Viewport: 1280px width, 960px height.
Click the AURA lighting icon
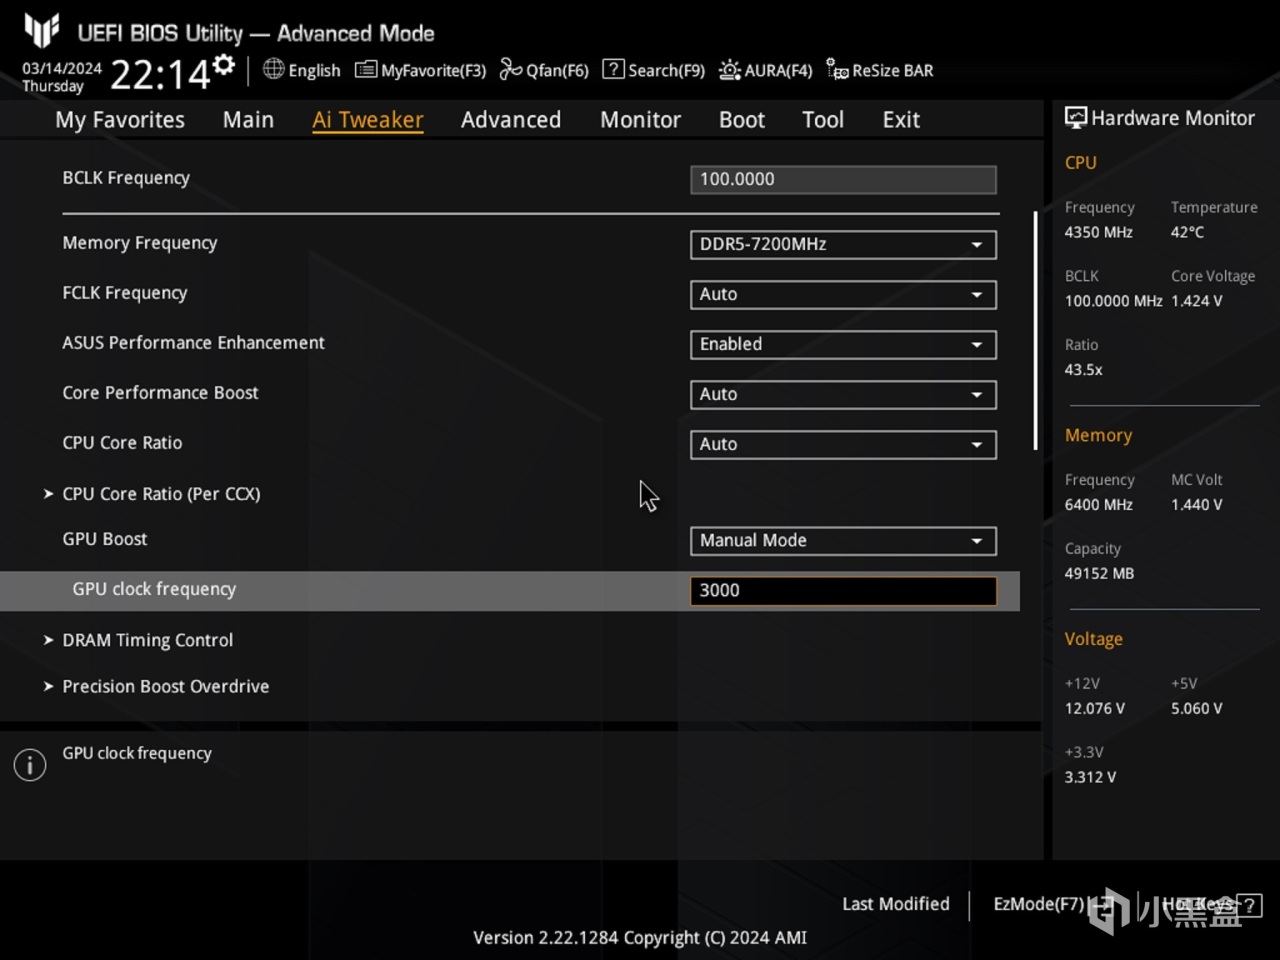click(x=730, y=70)
